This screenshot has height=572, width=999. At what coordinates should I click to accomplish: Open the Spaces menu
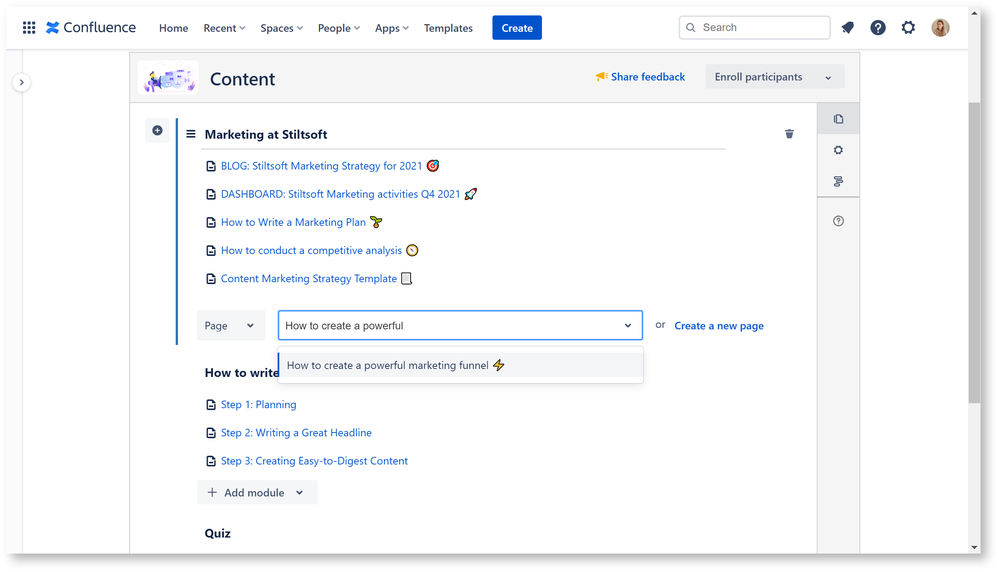click(x=282, y=28)
